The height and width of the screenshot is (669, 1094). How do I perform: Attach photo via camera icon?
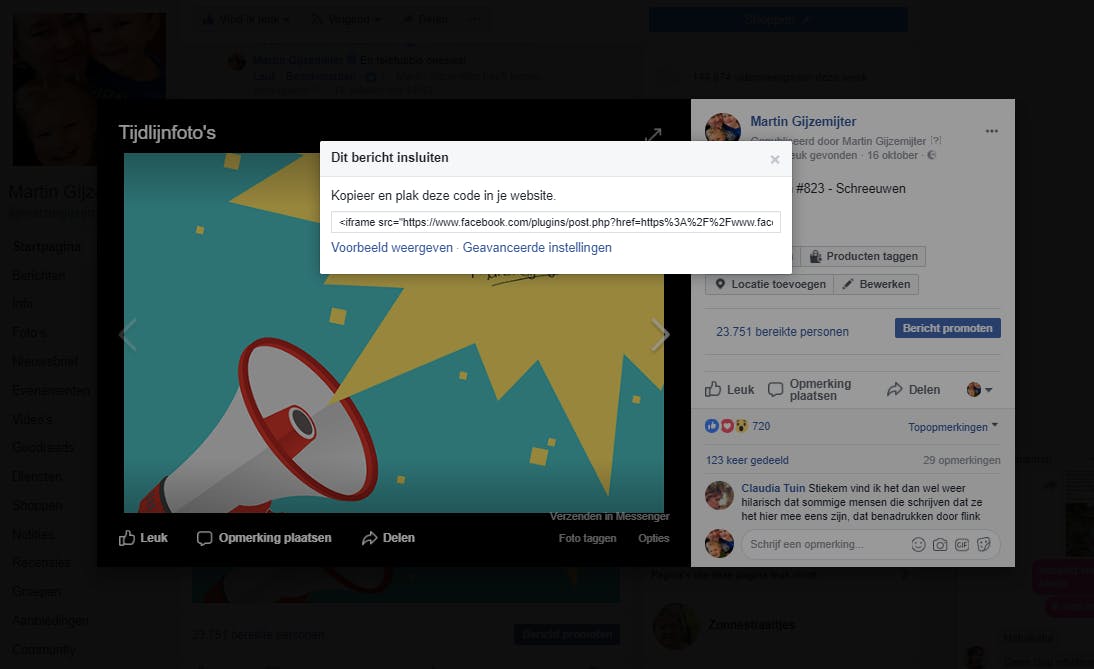click(x=940, y=544)
